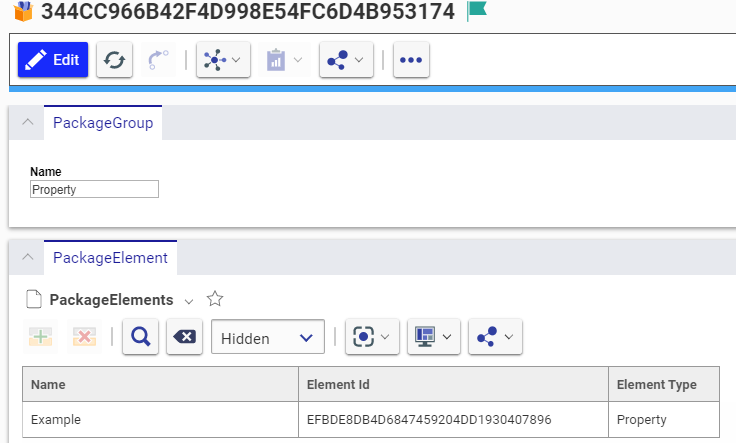736x443 pixels.
Task: Open the three-dots more actions menu
Action: click(x=411, y=60)
